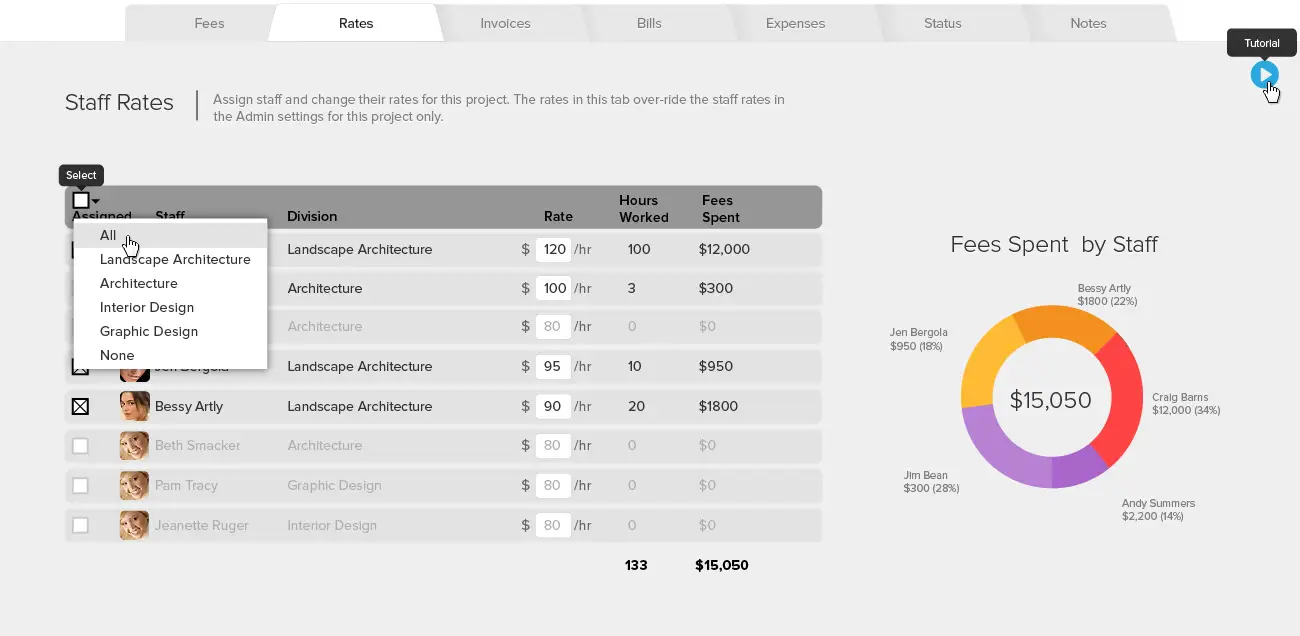Image resolution: width=1300 pixels, height=636 pixels.
Task: Click Pam Tracy's avatar photo
Action: pos(135,486)
